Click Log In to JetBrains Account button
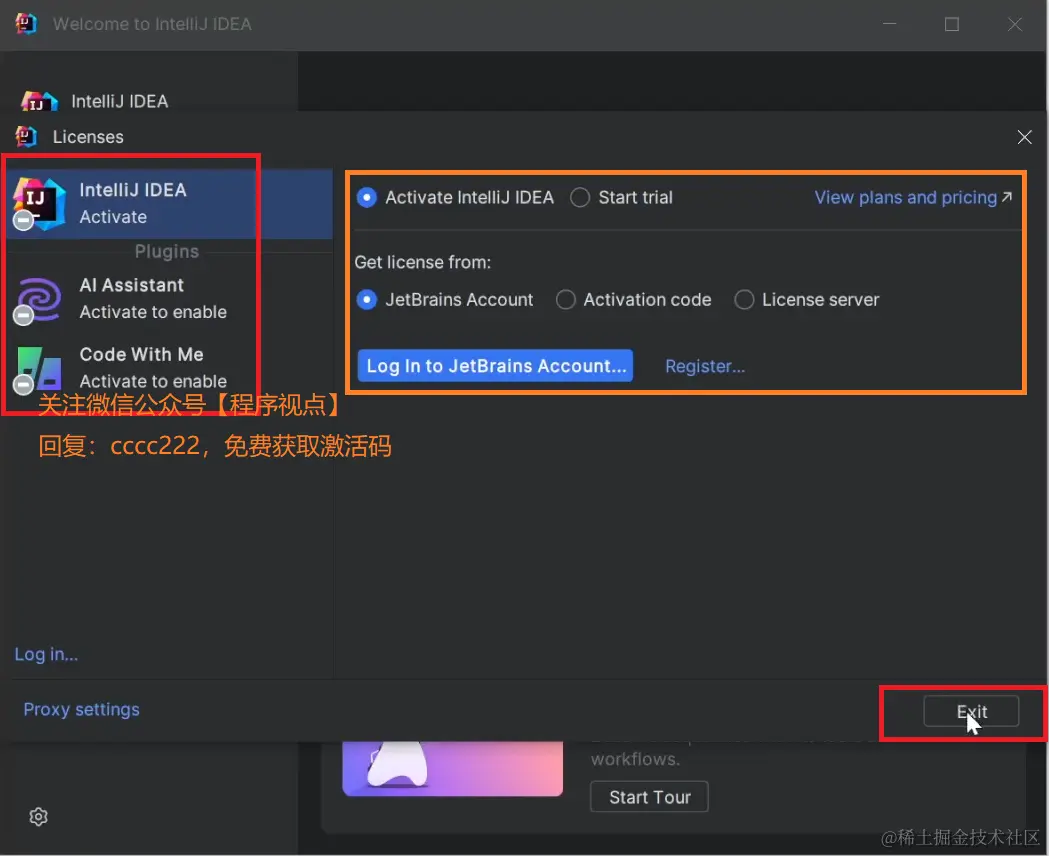This screenshot has height=856, width=1049. [x=495, y=366]
